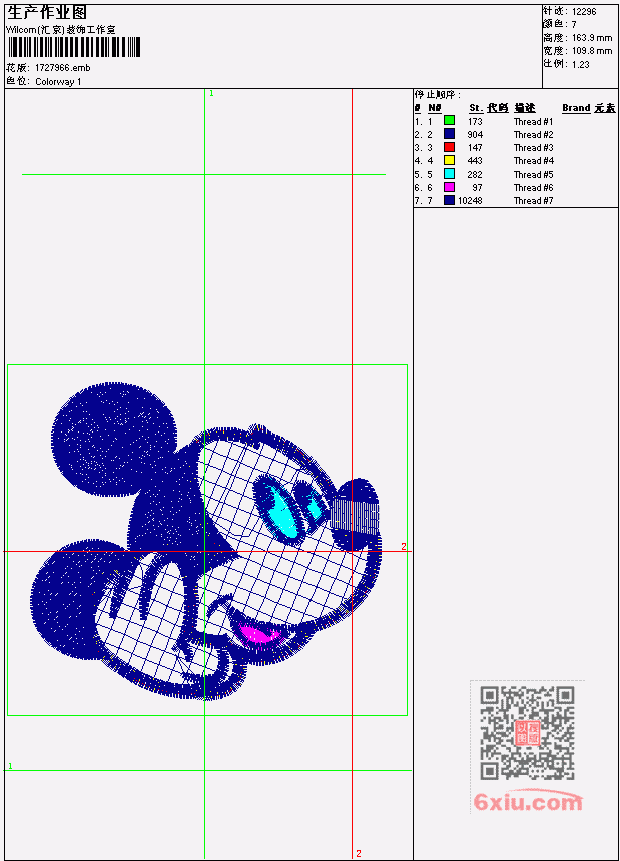Click the barcode under the Wilcom header

[x=74, y=47]
